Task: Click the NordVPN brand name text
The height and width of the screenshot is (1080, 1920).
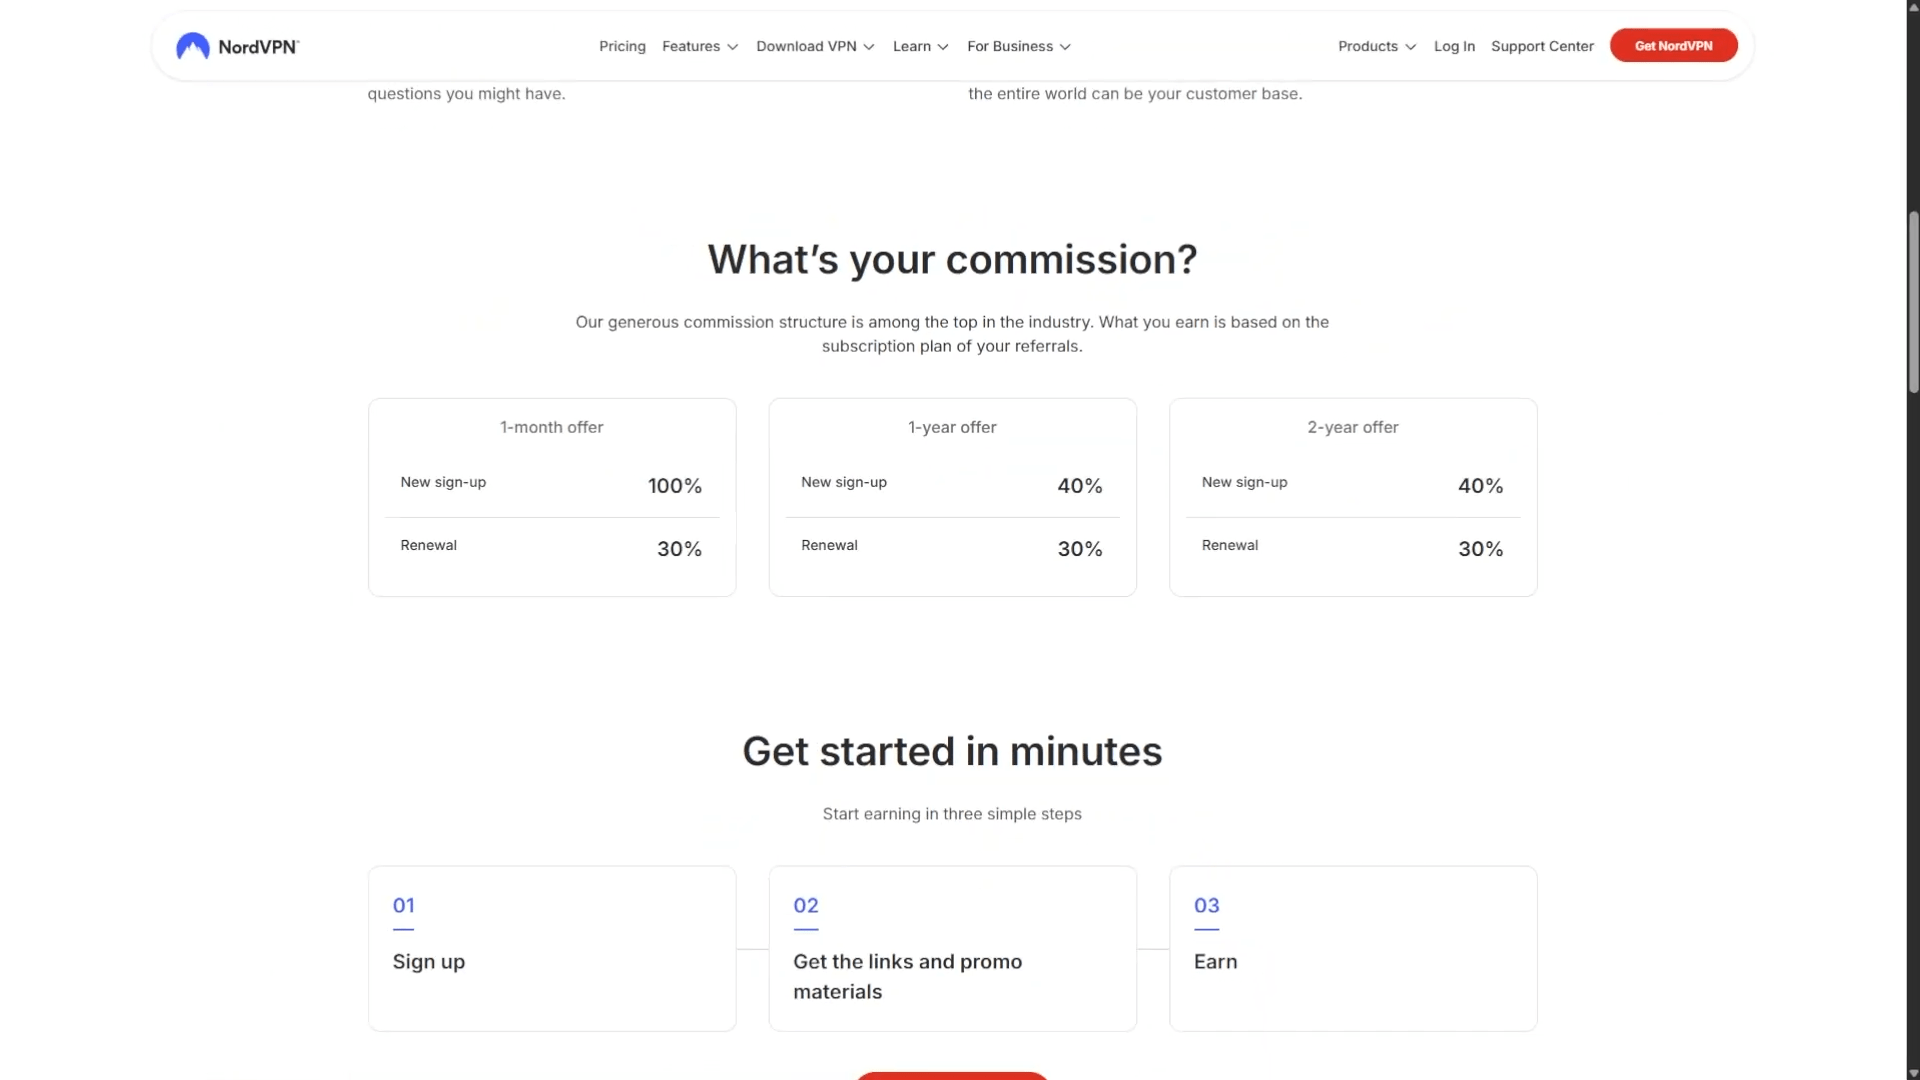Action: point(258,46)
